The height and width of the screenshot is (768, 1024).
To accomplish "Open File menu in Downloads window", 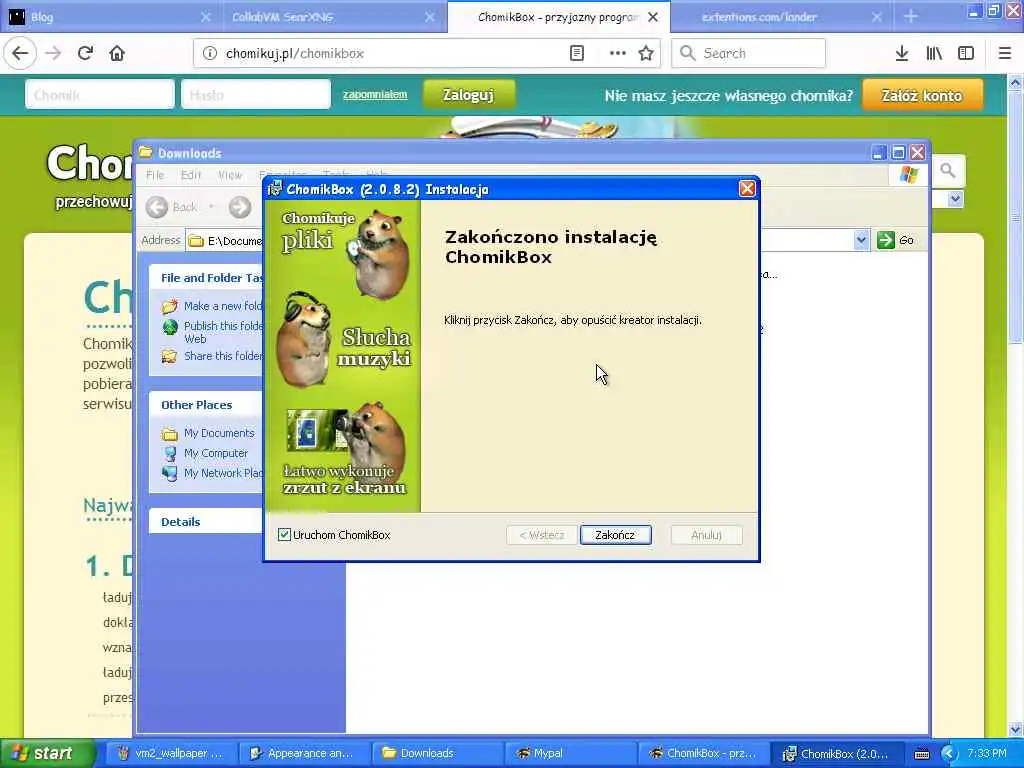I will click(155, 175).
